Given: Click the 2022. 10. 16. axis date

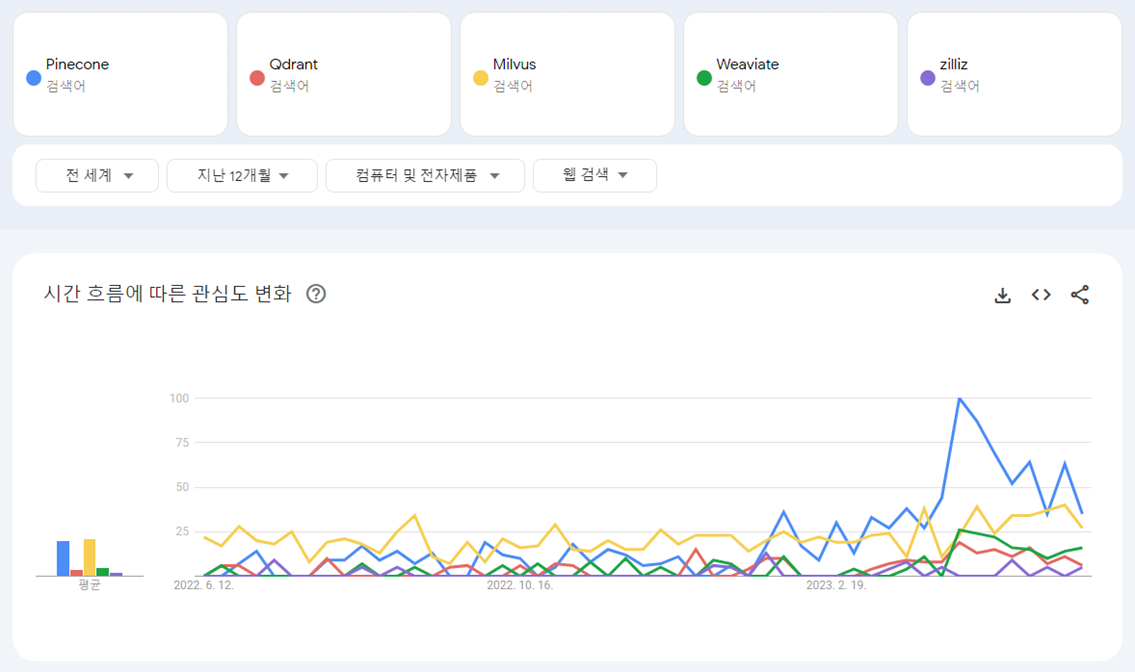Looking at the screenshot, I should pyautogui.click(x=519, y=585).
